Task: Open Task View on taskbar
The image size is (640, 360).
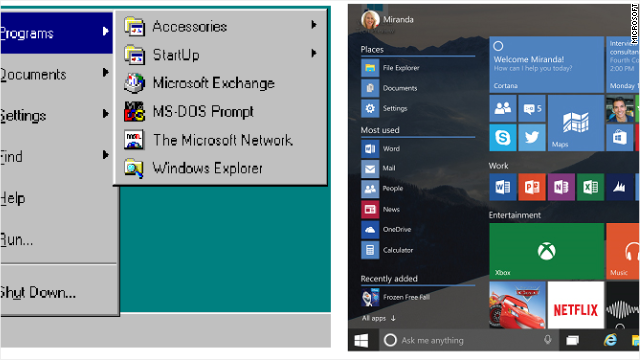Action: click(572, 340)
